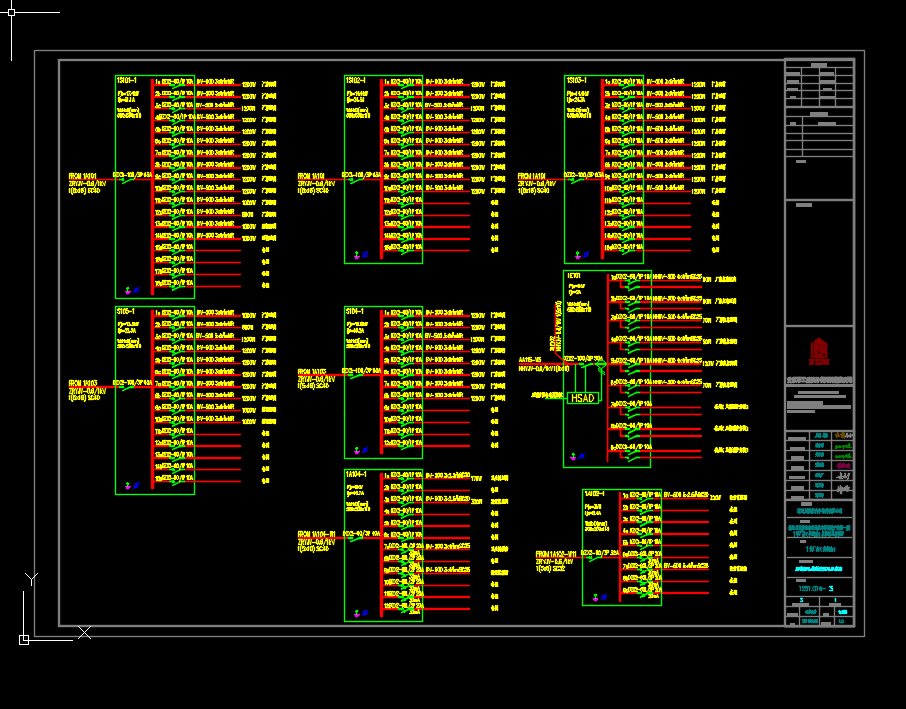Click the ground symbol in panel 1A104-1
This screenshot has width=906, height=709.
[357, 613]
